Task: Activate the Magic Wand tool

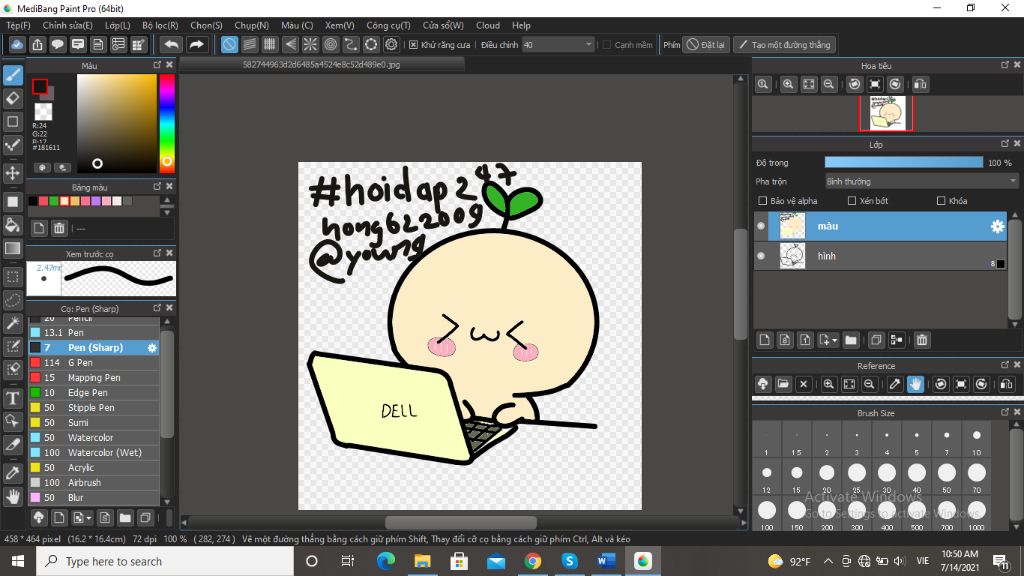Action: (12, 323)
